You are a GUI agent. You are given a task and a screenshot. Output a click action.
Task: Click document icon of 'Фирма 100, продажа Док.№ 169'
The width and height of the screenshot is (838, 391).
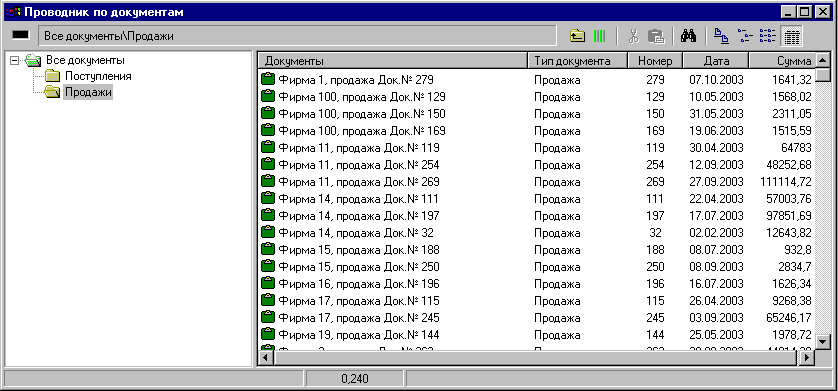[x=268, y=130]
